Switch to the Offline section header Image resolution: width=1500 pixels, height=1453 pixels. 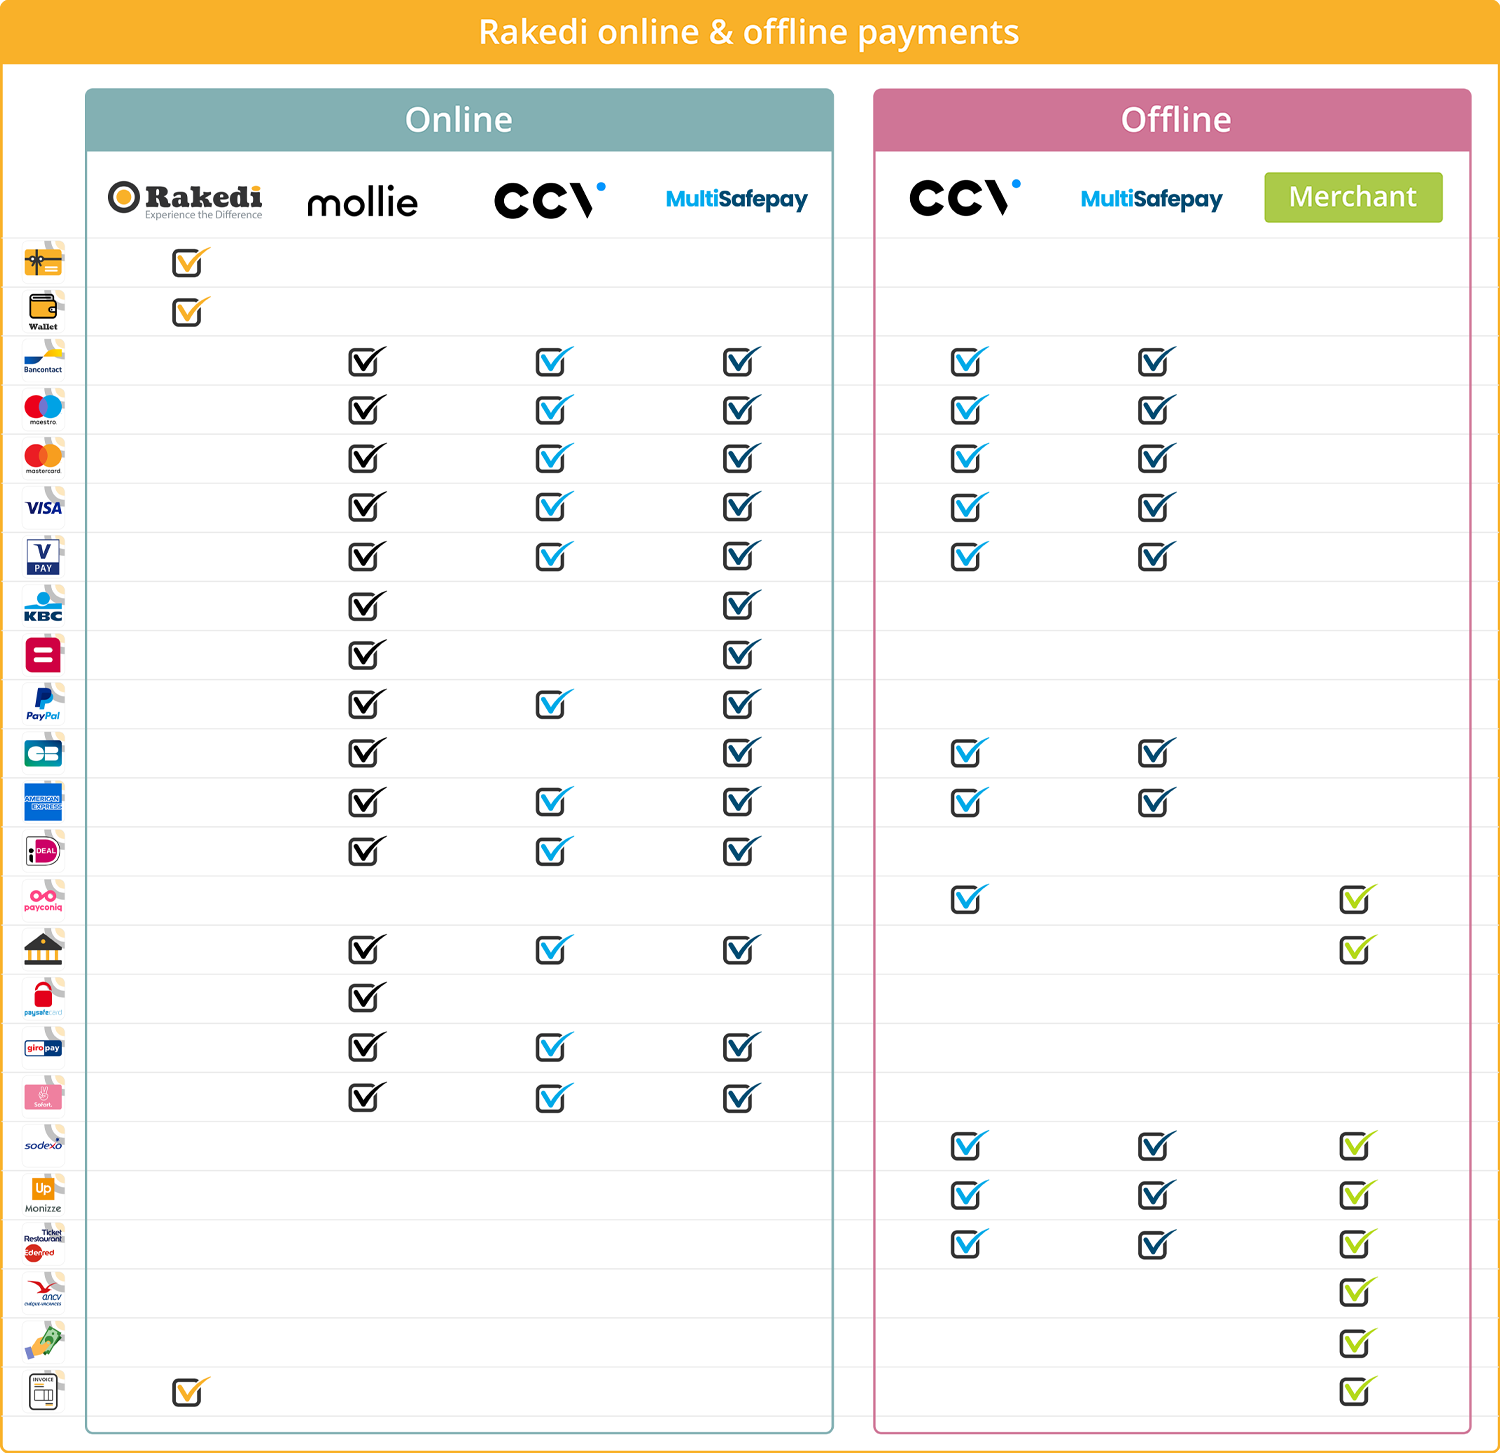pyautogui.click(x=1175, y=120)
